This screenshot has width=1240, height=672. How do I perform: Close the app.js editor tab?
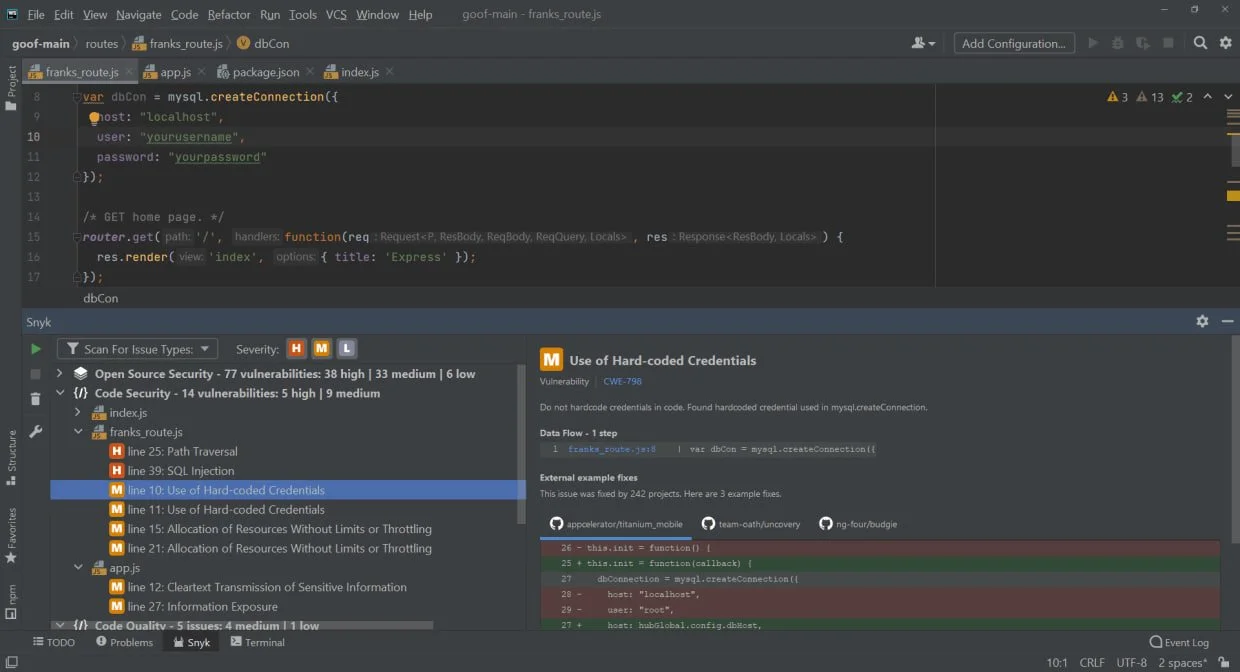click(x=201, y=72)
